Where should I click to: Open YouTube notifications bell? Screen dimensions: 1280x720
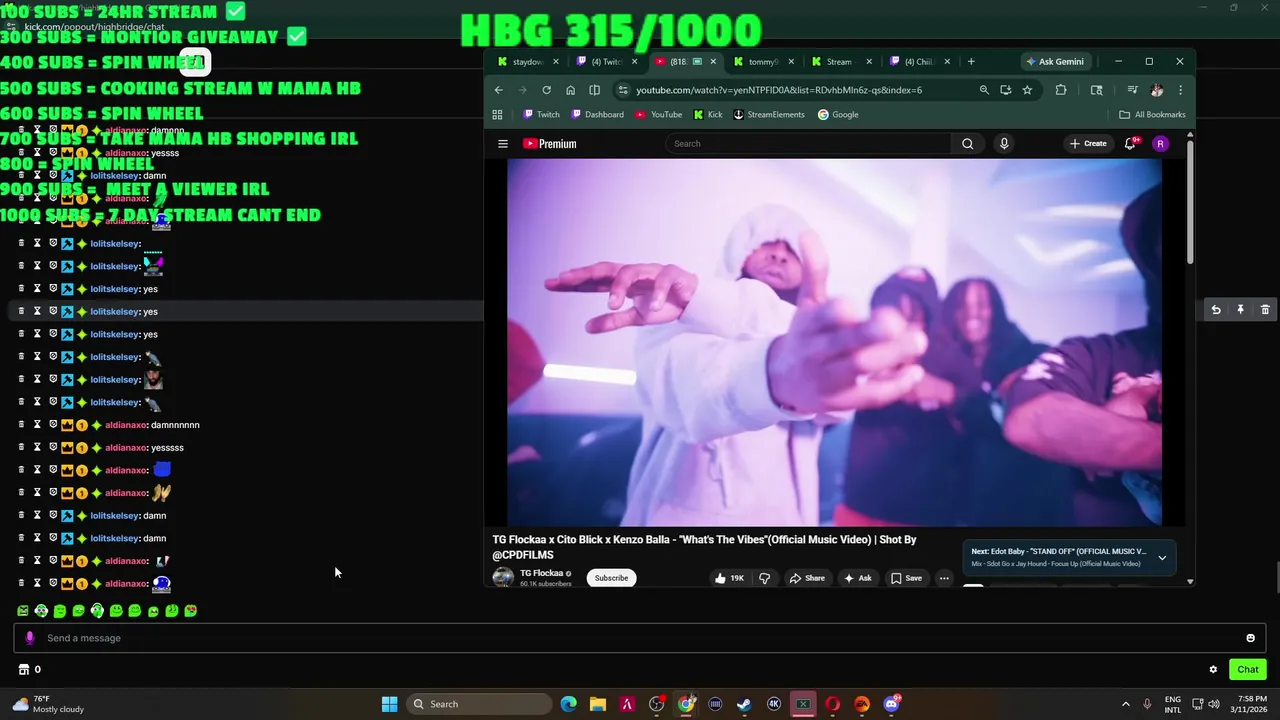click(x=1131, y=144)
